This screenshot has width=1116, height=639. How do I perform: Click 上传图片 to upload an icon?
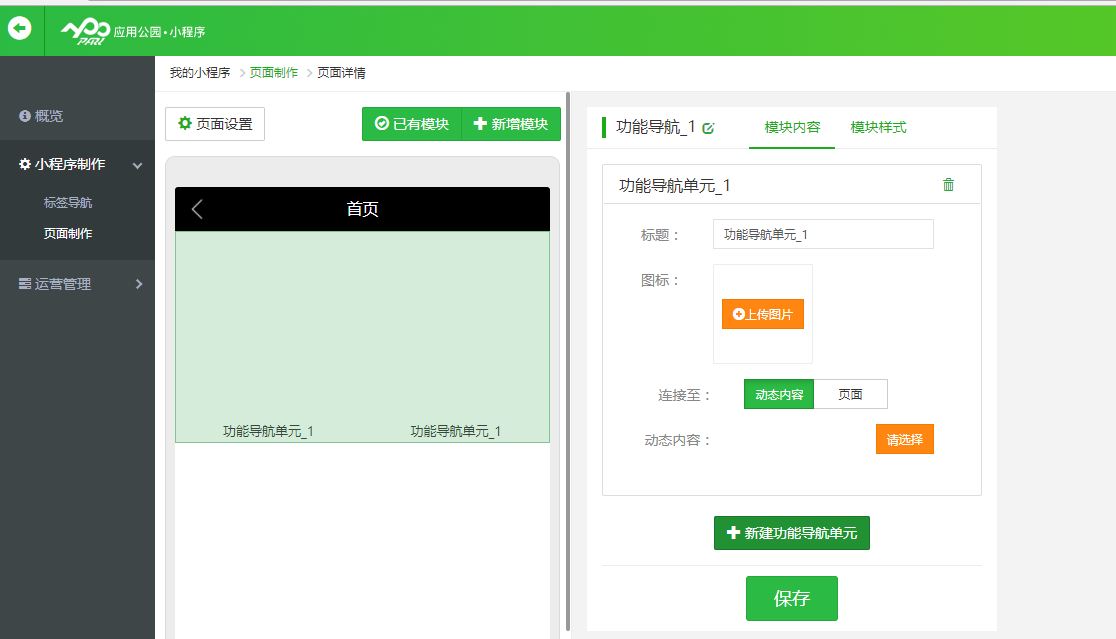coord(763,314)
